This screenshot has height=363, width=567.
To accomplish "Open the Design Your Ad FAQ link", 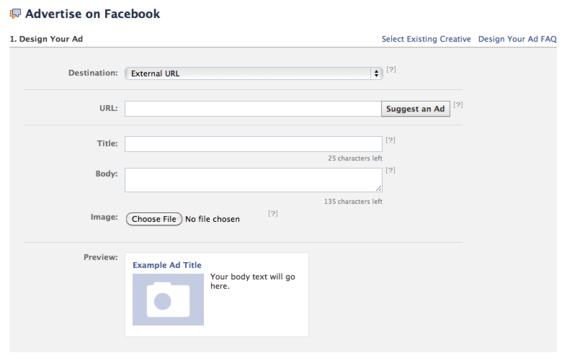I will tap(517, 39).
